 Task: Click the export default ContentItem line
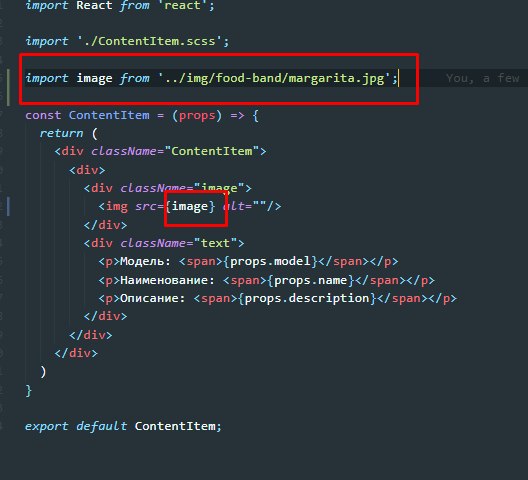click(x=123, y=426)
